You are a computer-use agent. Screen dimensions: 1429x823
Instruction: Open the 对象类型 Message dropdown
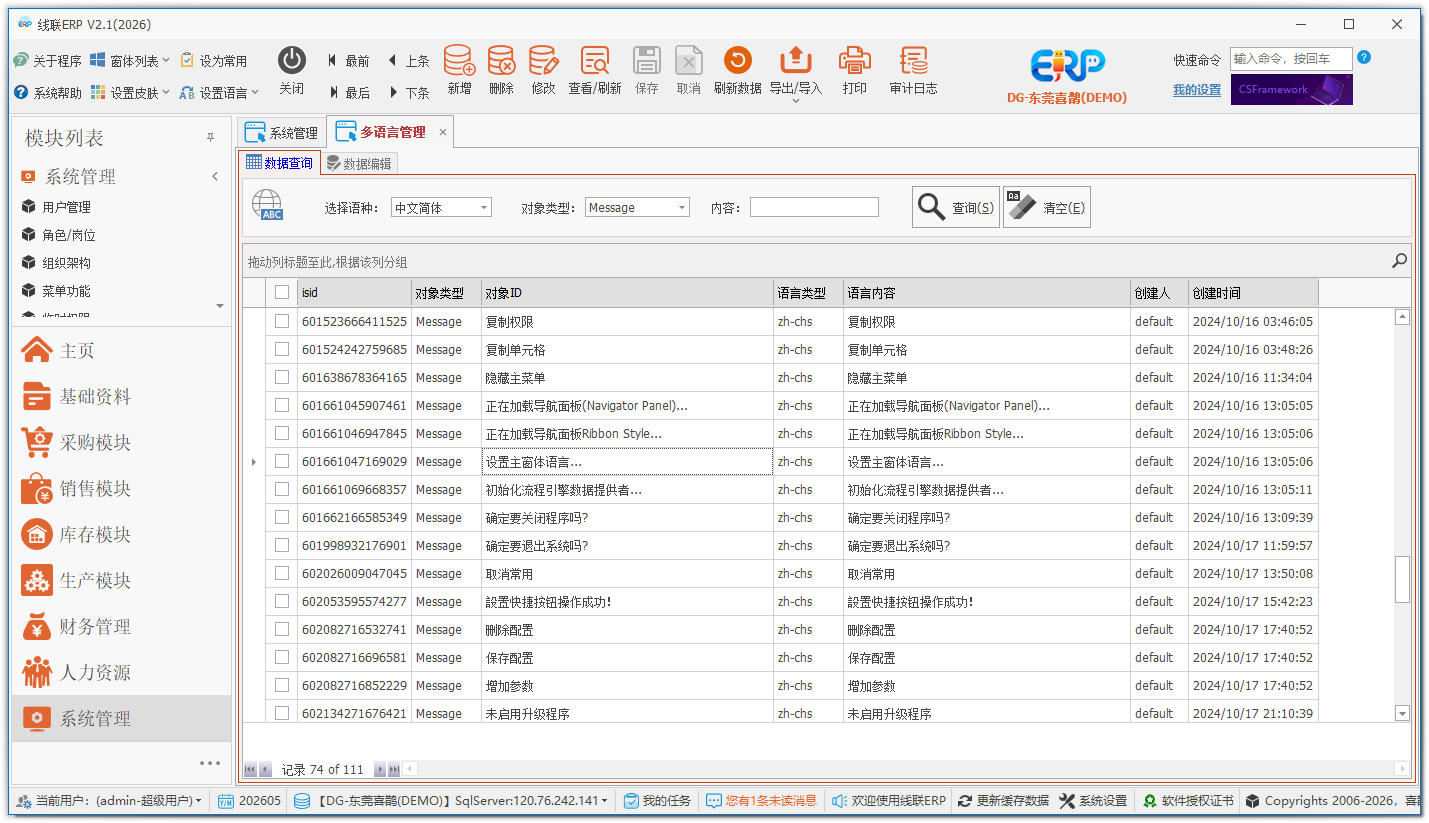pyautogui.click(x=682, y=207)
